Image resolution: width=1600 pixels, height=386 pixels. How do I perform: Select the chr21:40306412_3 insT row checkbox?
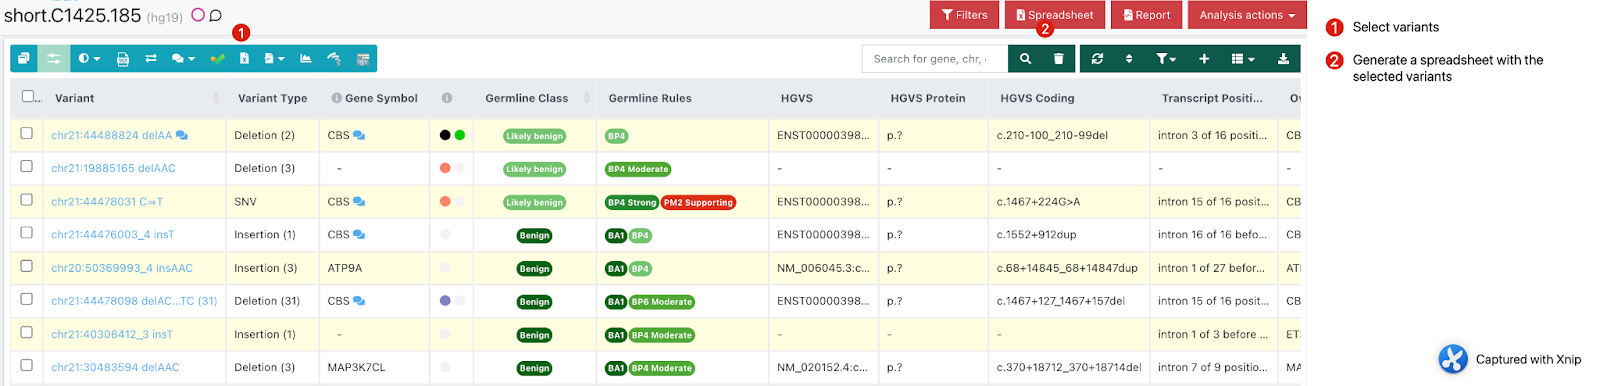click(27, 332)
